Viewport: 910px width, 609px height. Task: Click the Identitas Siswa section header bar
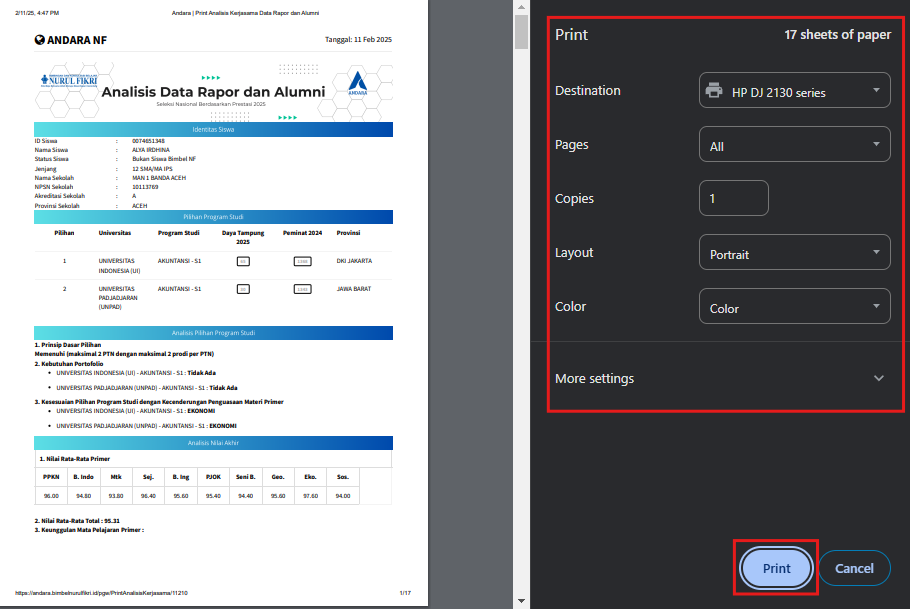pyautogui.click(x=213, y=129)
